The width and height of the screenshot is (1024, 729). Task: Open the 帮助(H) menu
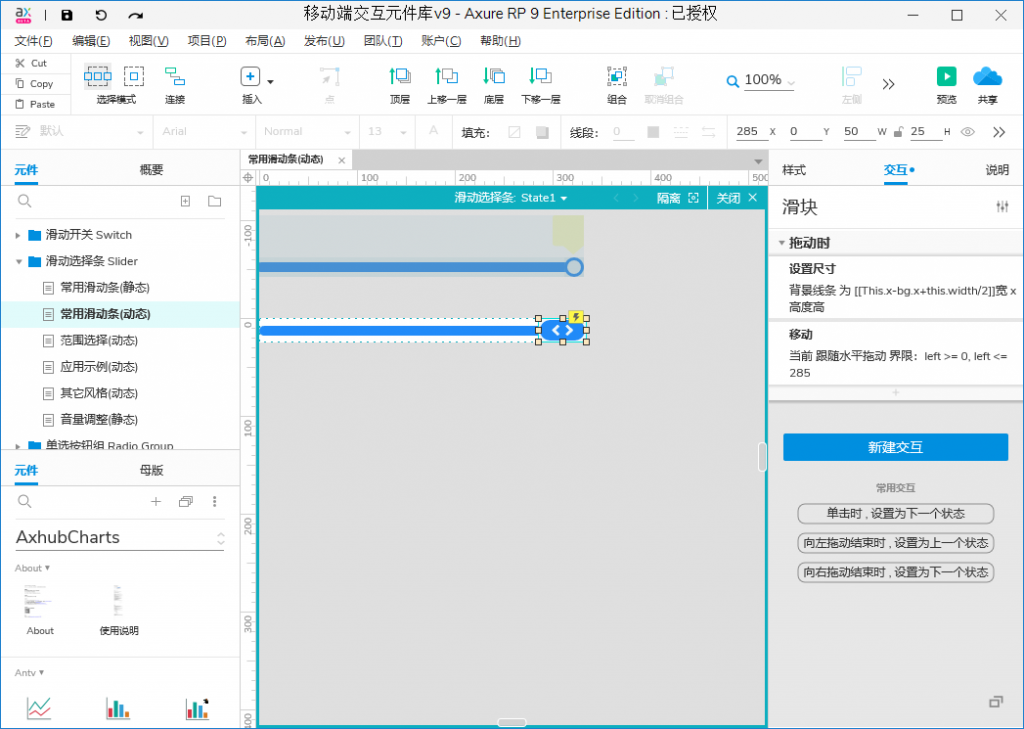(x=500, y=41)
